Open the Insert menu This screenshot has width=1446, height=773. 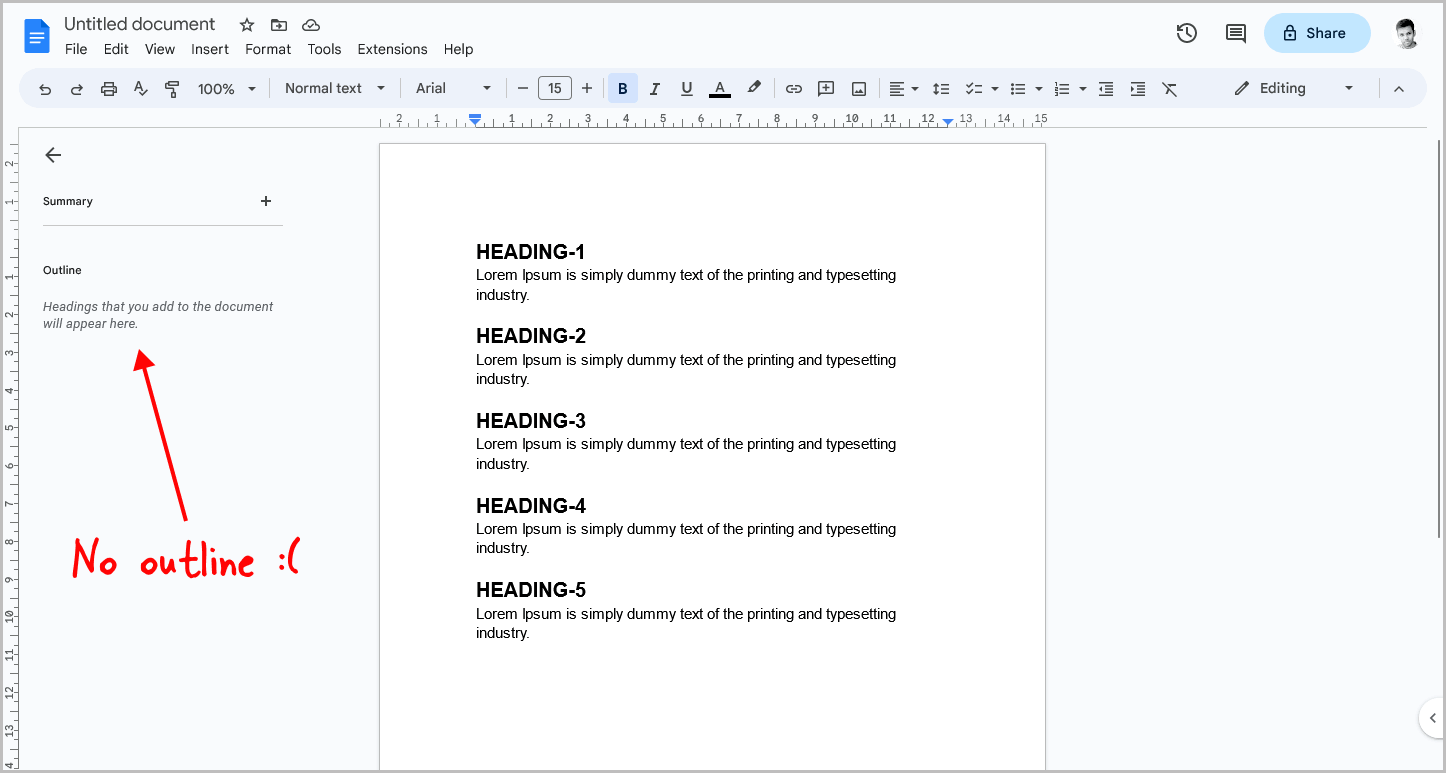(210, 49)
